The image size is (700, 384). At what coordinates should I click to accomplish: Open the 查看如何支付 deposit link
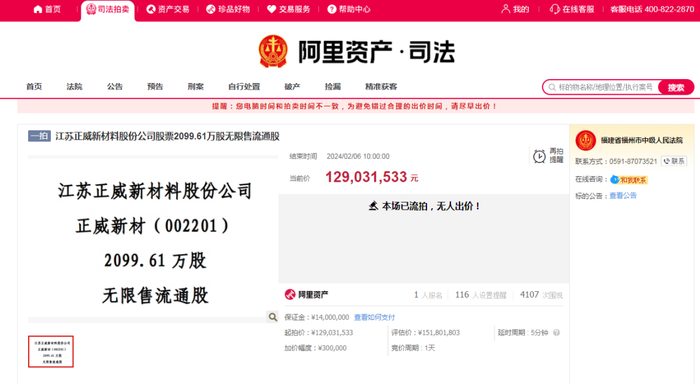pos(374,317)
